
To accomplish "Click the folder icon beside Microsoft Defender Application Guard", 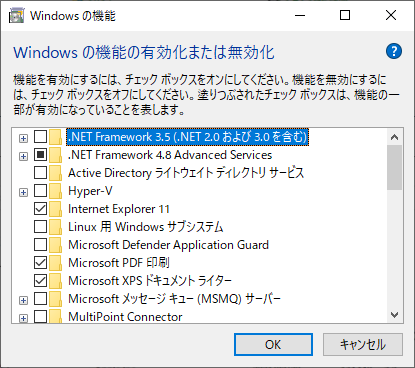I will coord(55,245).
